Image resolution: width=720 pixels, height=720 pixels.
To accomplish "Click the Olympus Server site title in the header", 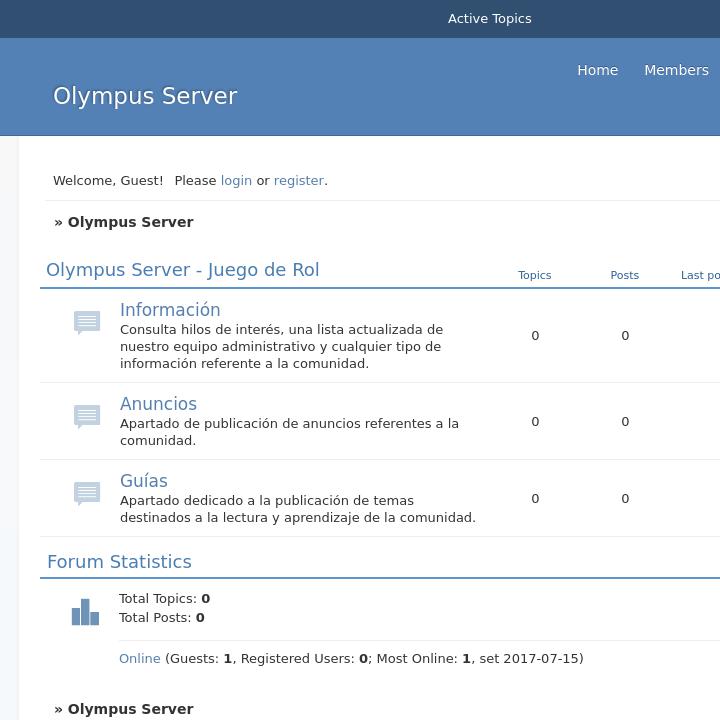I will pos(145,96).
